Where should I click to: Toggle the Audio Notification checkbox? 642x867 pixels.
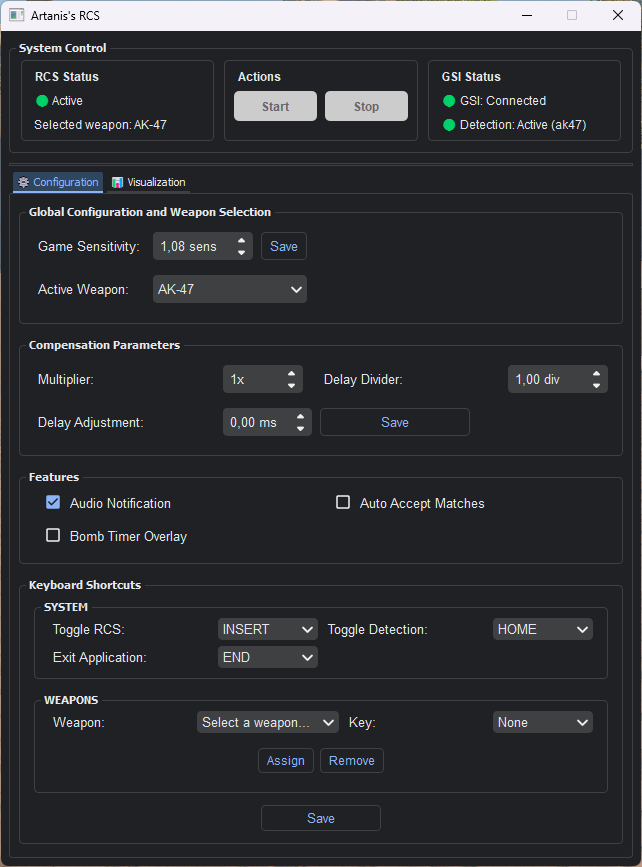point(53,503)
